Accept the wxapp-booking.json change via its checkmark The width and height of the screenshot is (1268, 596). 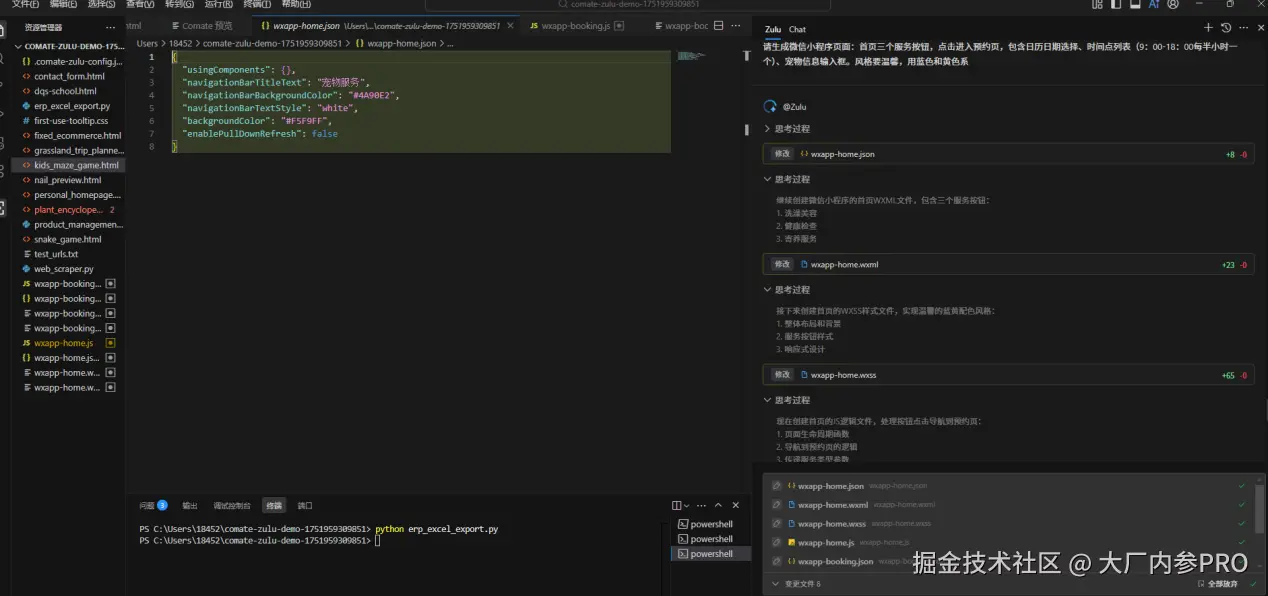pos(1240,561)
